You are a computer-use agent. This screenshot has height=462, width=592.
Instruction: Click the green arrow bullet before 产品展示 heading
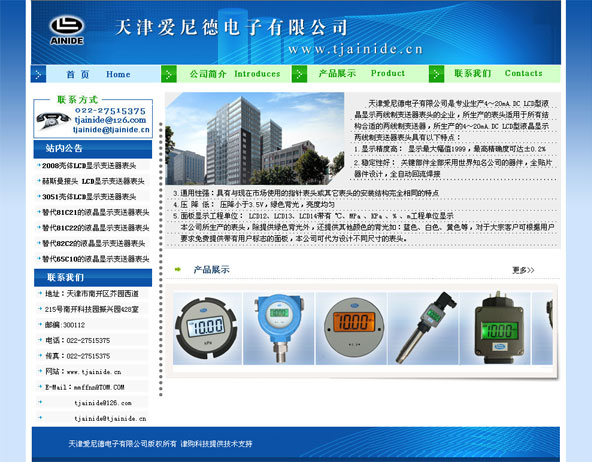click(177, 270)
